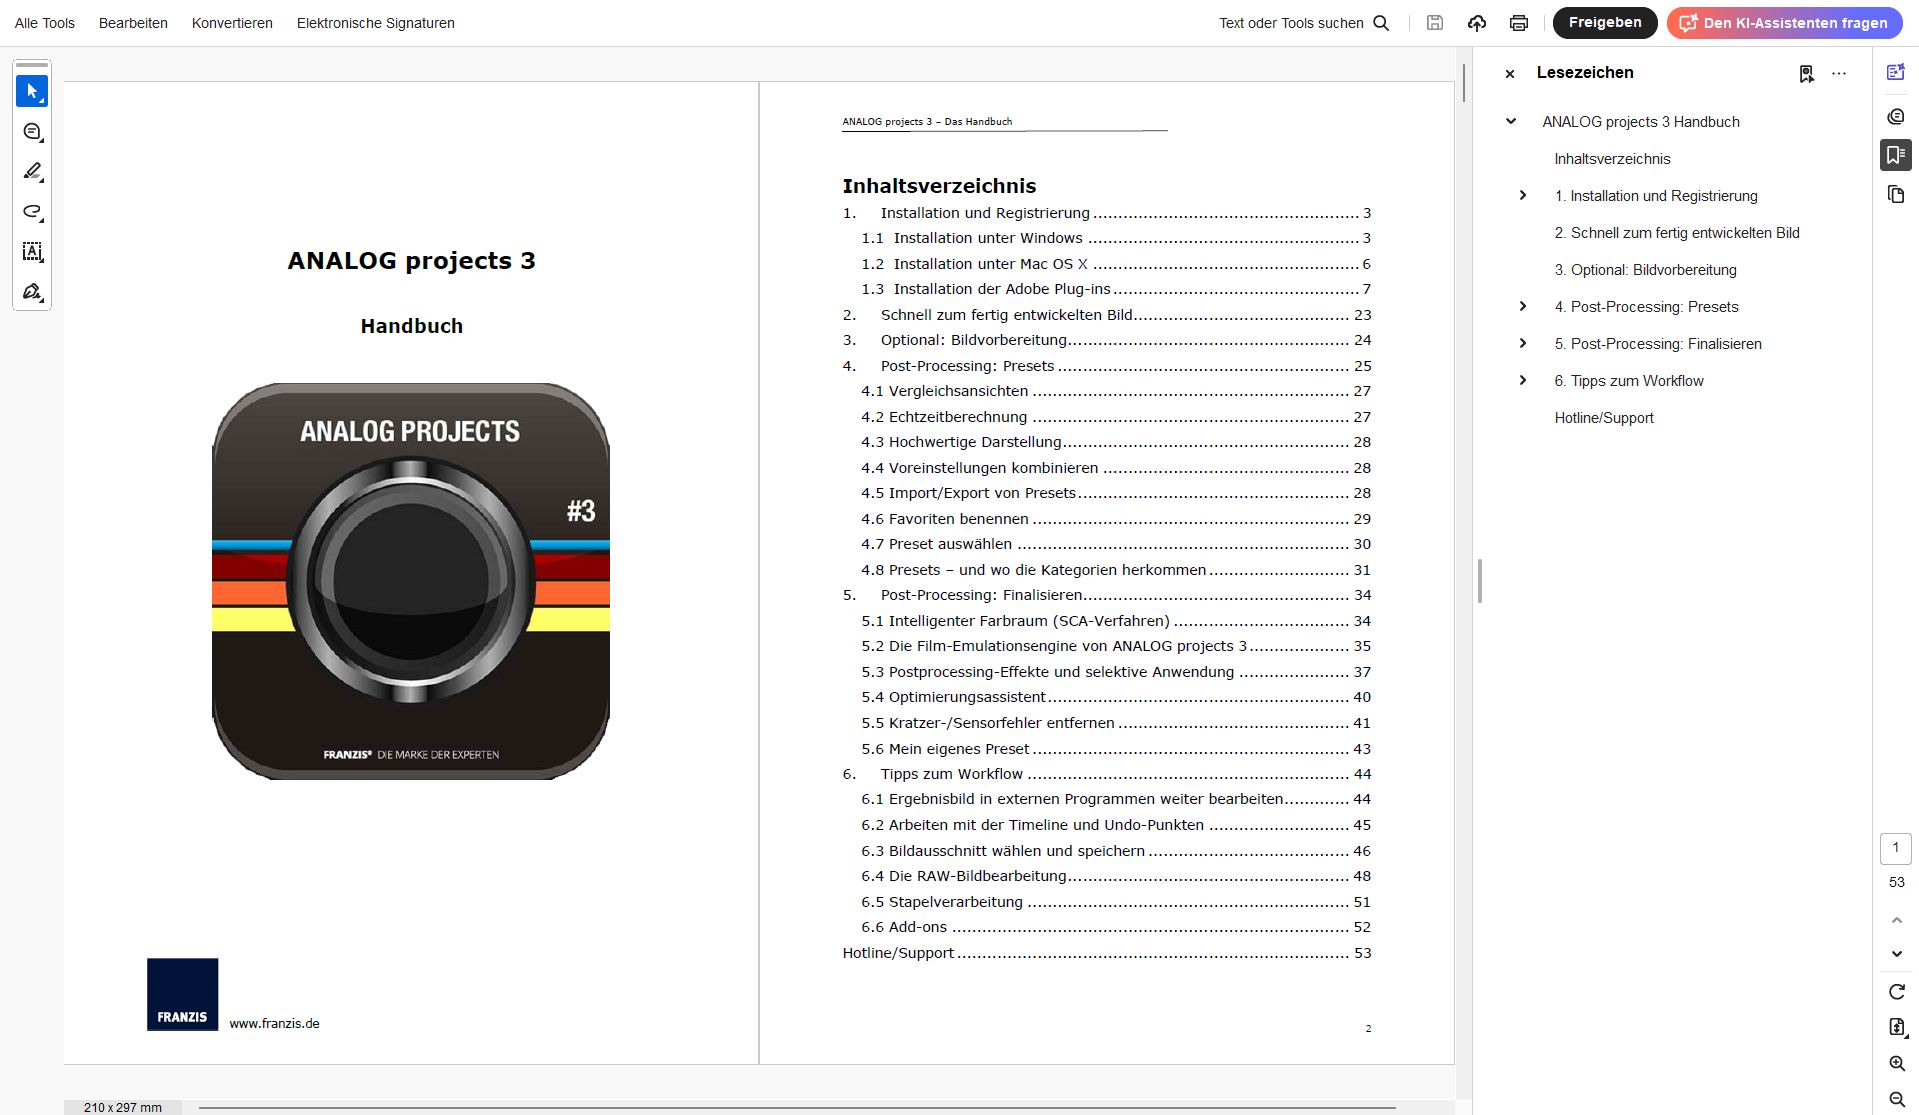Select the text box selection tool

click(x=32, y=251)
